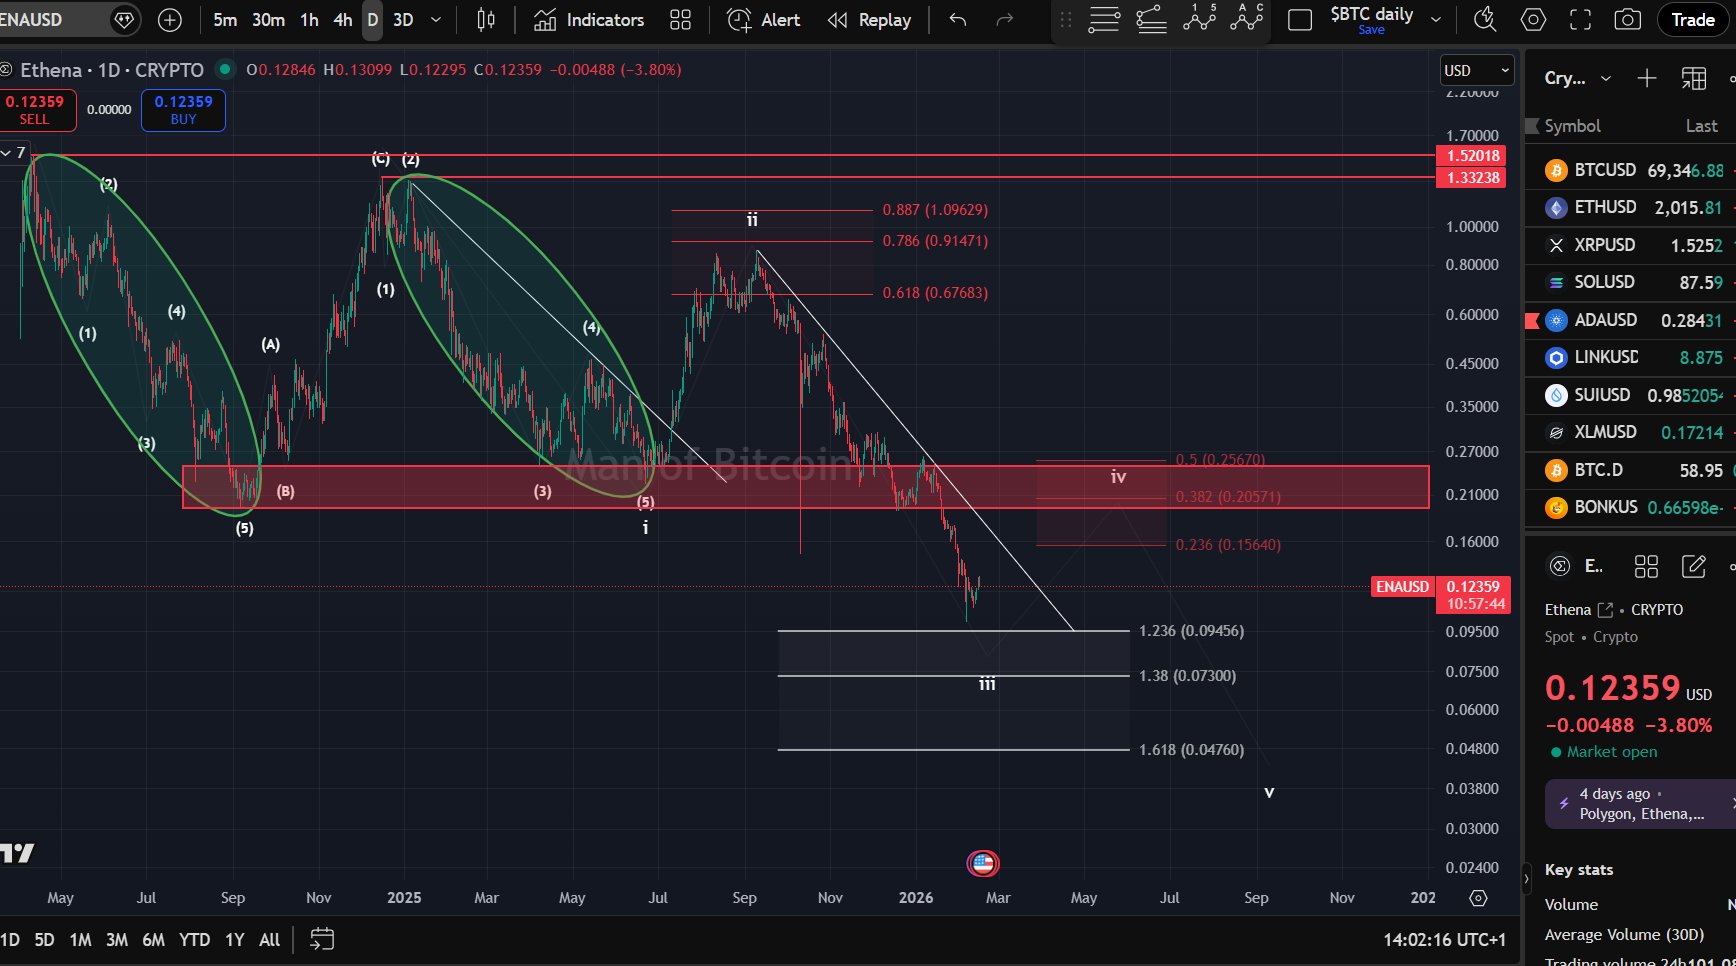Collapse the indicator legend showing 7
Viewport: 1736px width, 966px height.
point(14,153)
